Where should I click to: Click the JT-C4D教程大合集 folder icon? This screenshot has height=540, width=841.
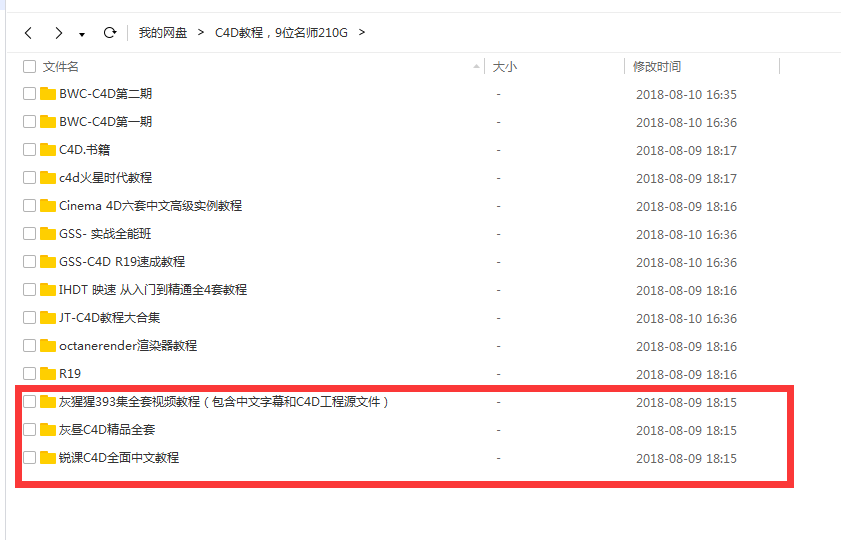[48, 317]
